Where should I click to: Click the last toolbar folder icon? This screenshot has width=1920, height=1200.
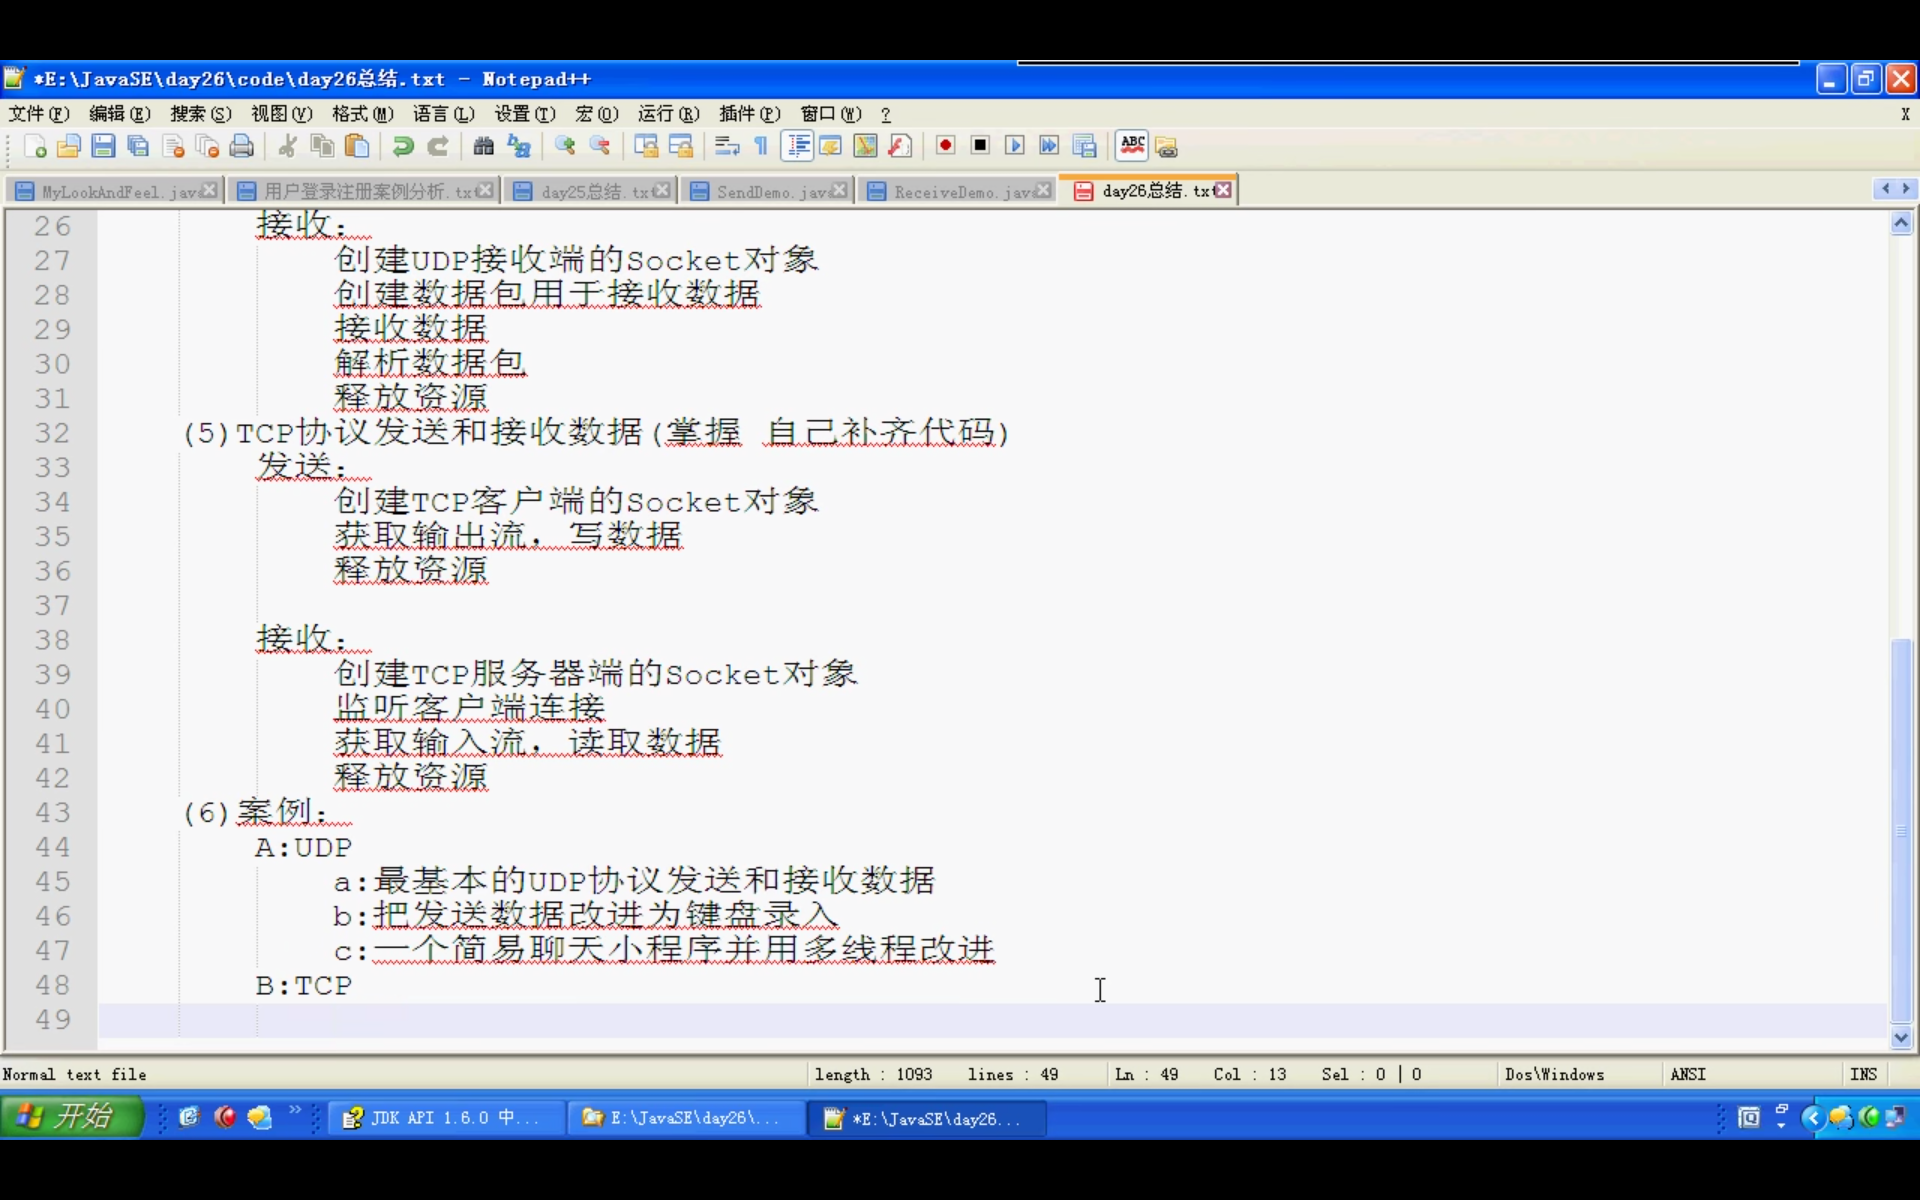pyautogui.click(x=1166, y=147)
